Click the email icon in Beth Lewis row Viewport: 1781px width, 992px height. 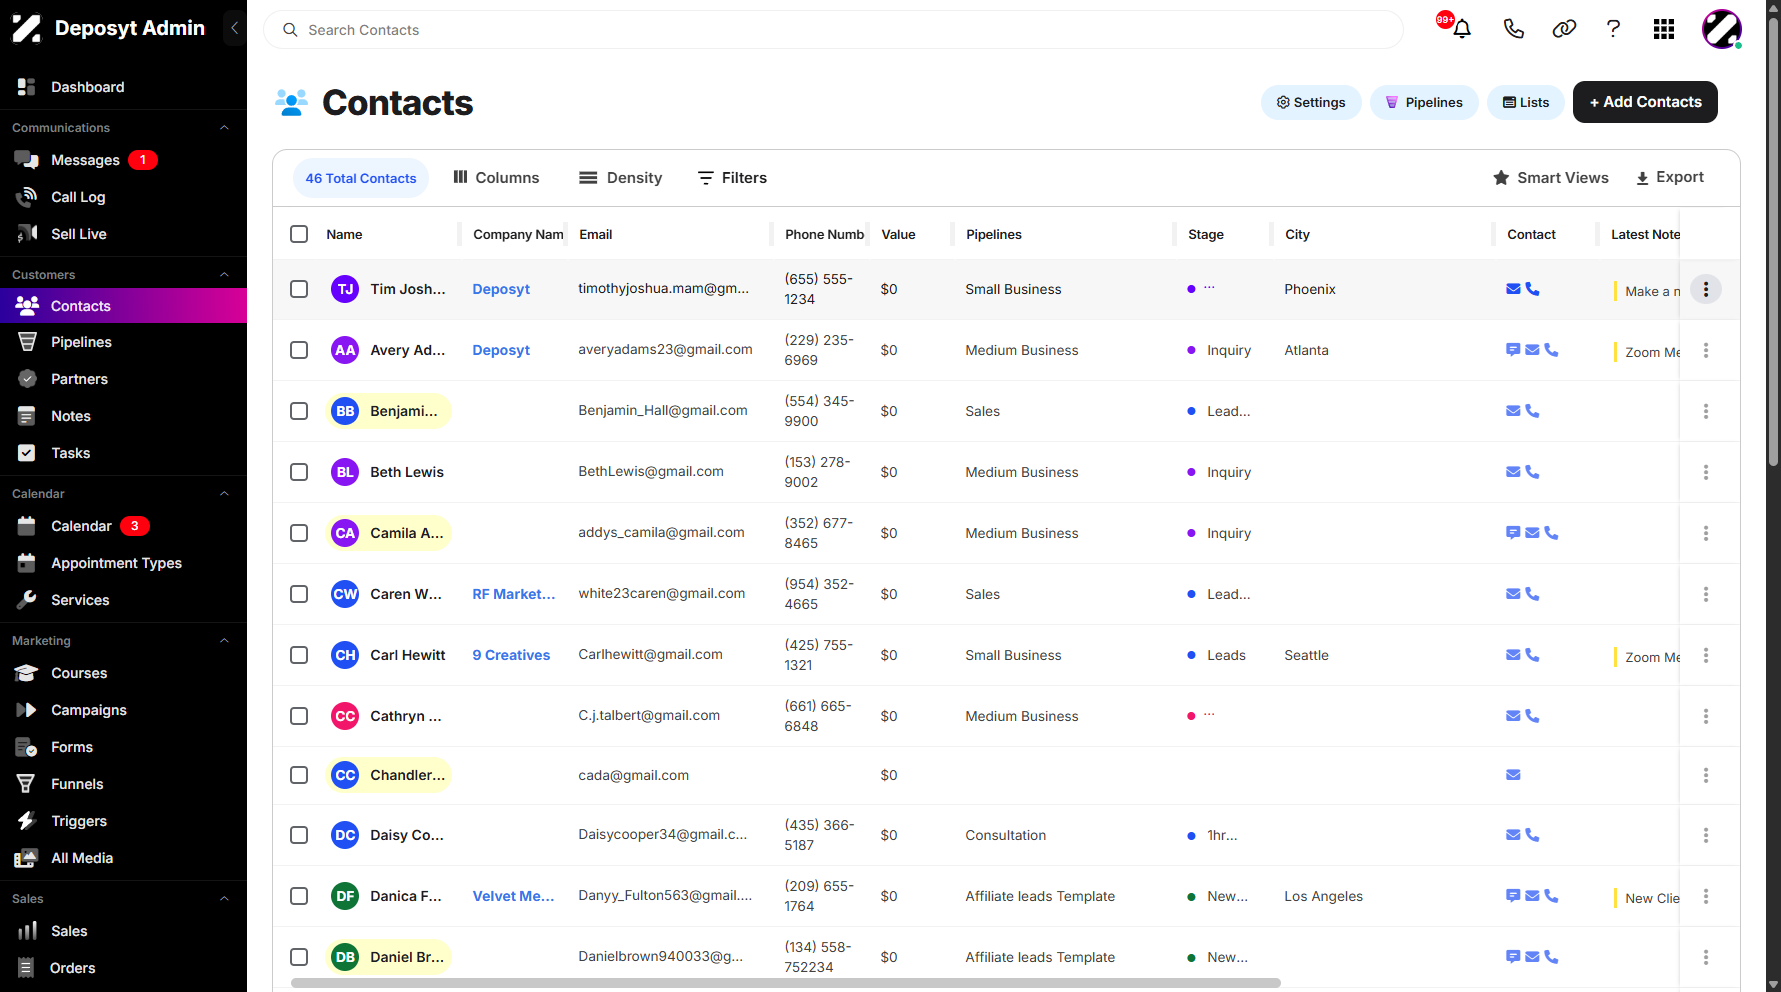1513,472
